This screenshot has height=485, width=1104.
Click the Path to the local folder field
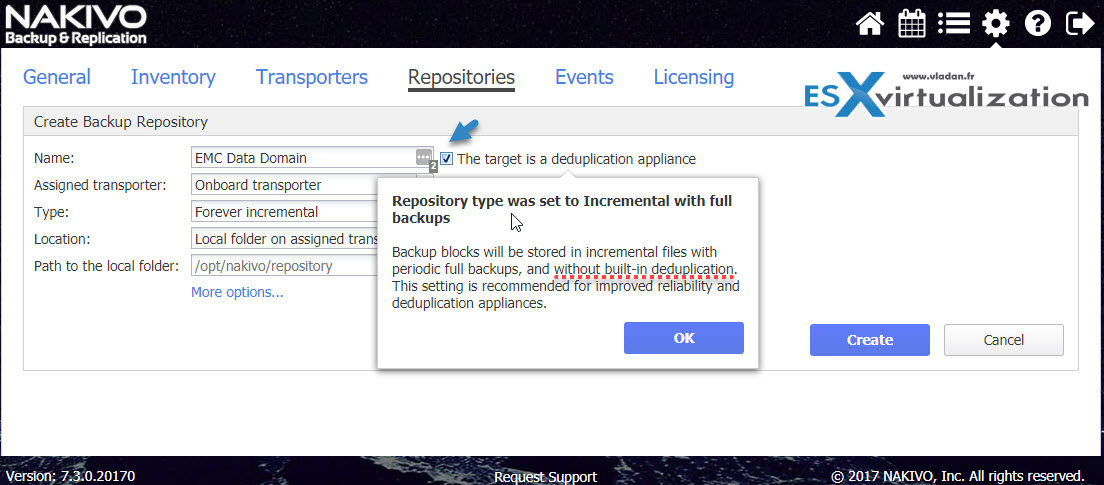tap(284, 265)
